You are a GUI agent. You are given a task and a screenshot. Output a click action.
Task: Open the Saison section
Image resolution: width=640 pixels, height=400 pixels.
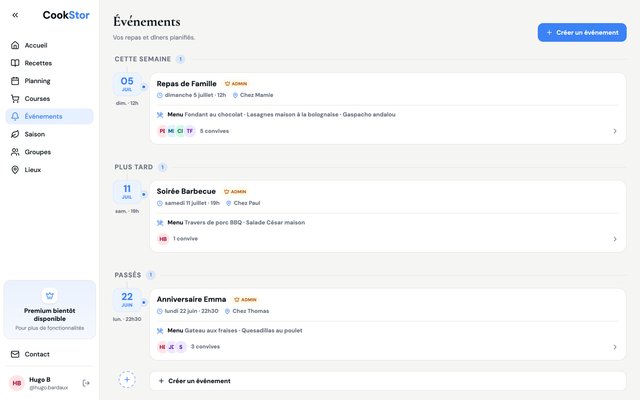tap(49, 134)
